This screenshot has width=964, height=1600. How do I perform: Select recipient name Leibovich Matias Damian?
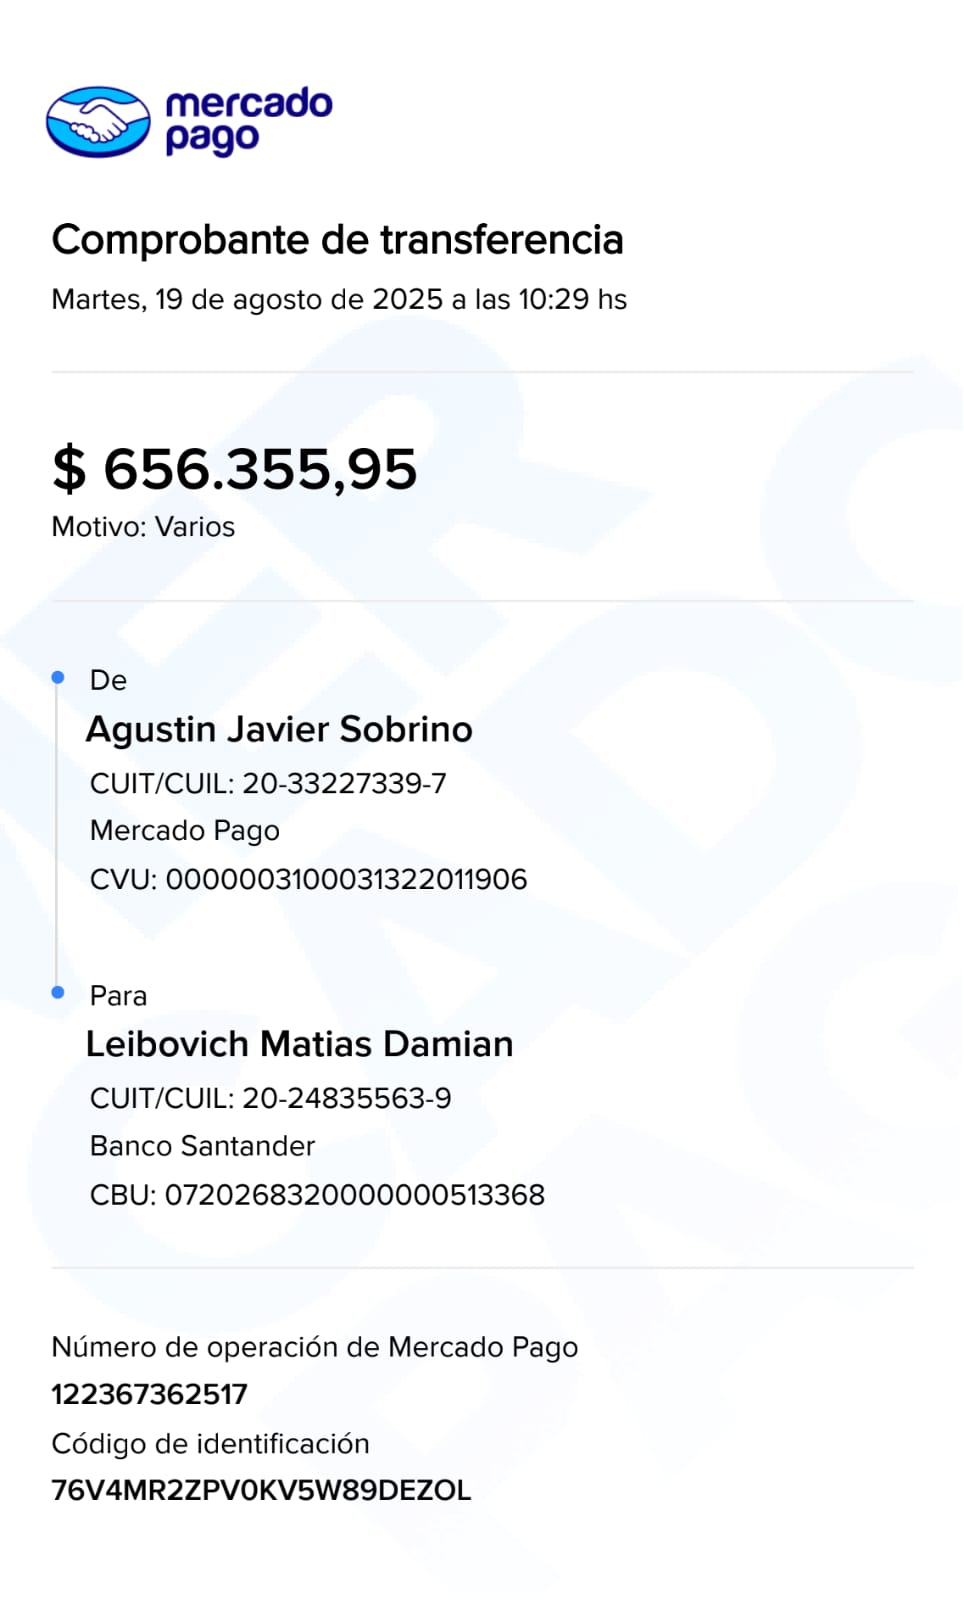pyautogui.click(x=299, y=1044)
